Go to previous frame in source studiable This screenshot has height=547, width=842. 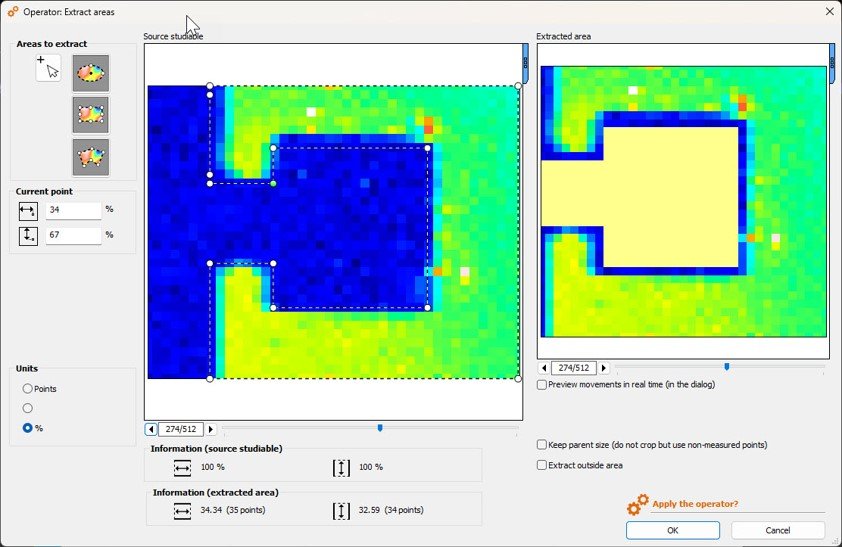pyautogui.click(x=151, y=429)
